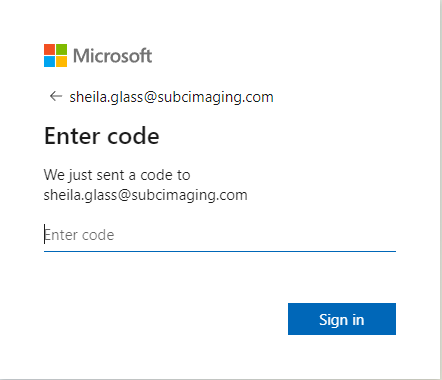Click the blue underline of the code field

220,251
